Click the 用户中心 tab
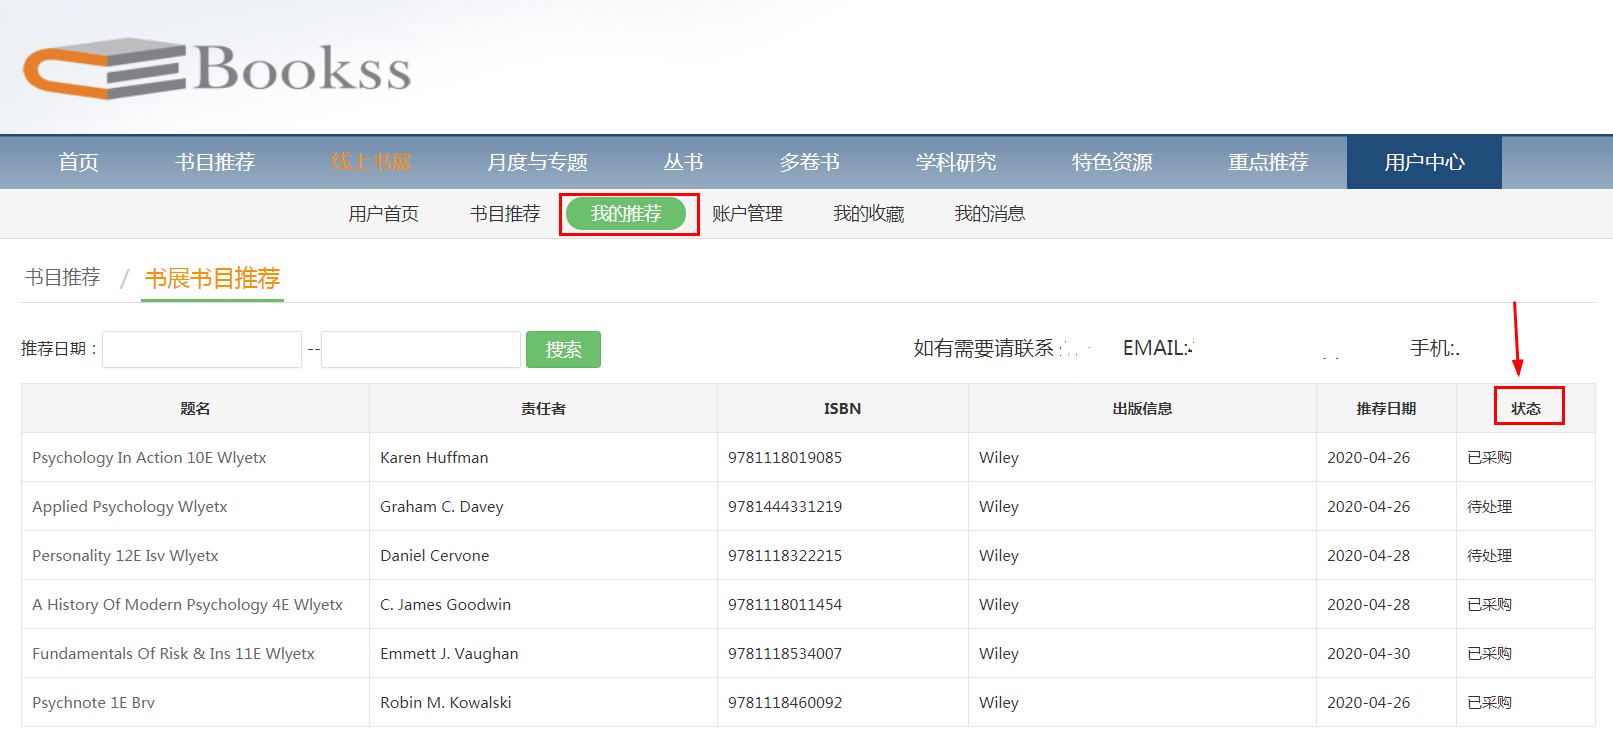The height and width of the screenshot is (733, 1613). coord(1424,162)
